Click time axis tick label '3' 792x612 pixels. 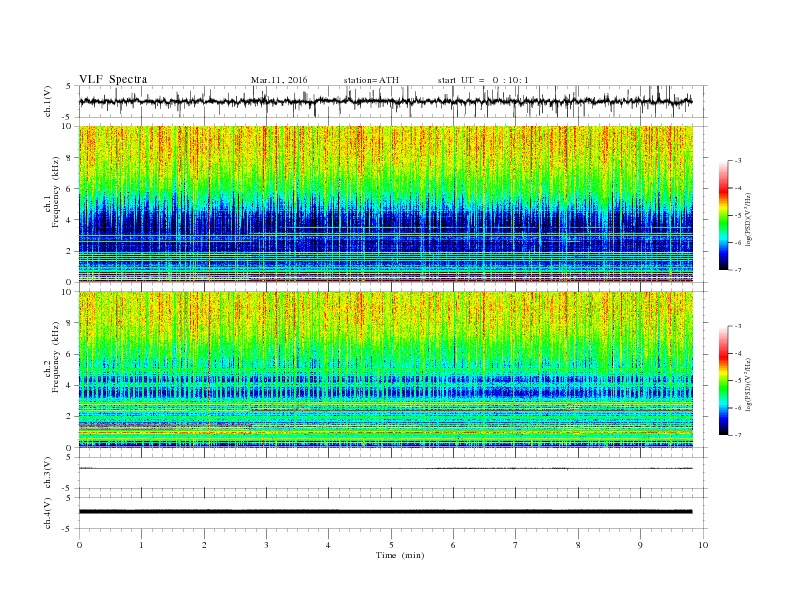pos(266,545)
